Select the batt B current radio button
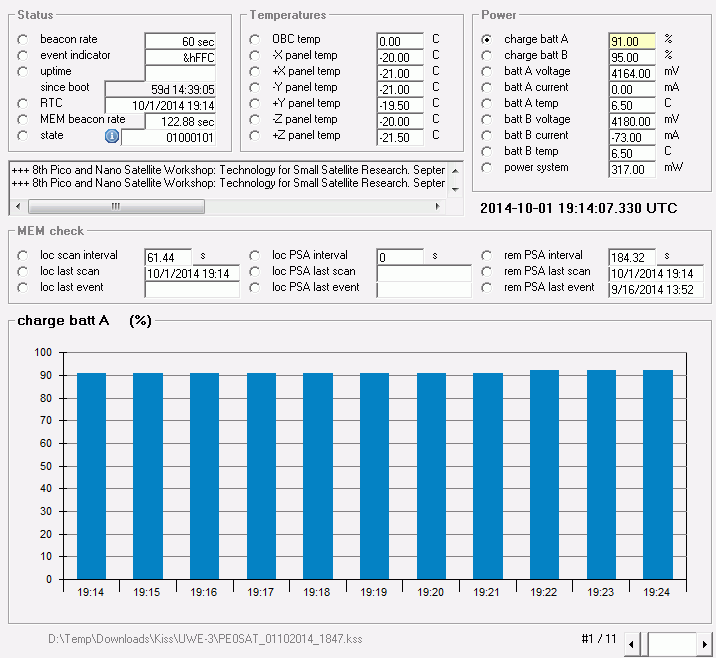The width and height of the screenshot is (716, 658). tap(487, 136)
